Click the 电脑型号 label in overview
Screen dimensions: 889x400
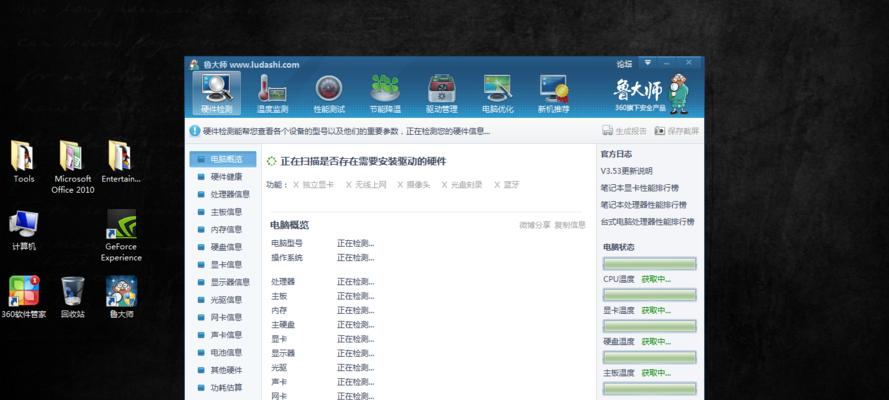pos(287,243)
